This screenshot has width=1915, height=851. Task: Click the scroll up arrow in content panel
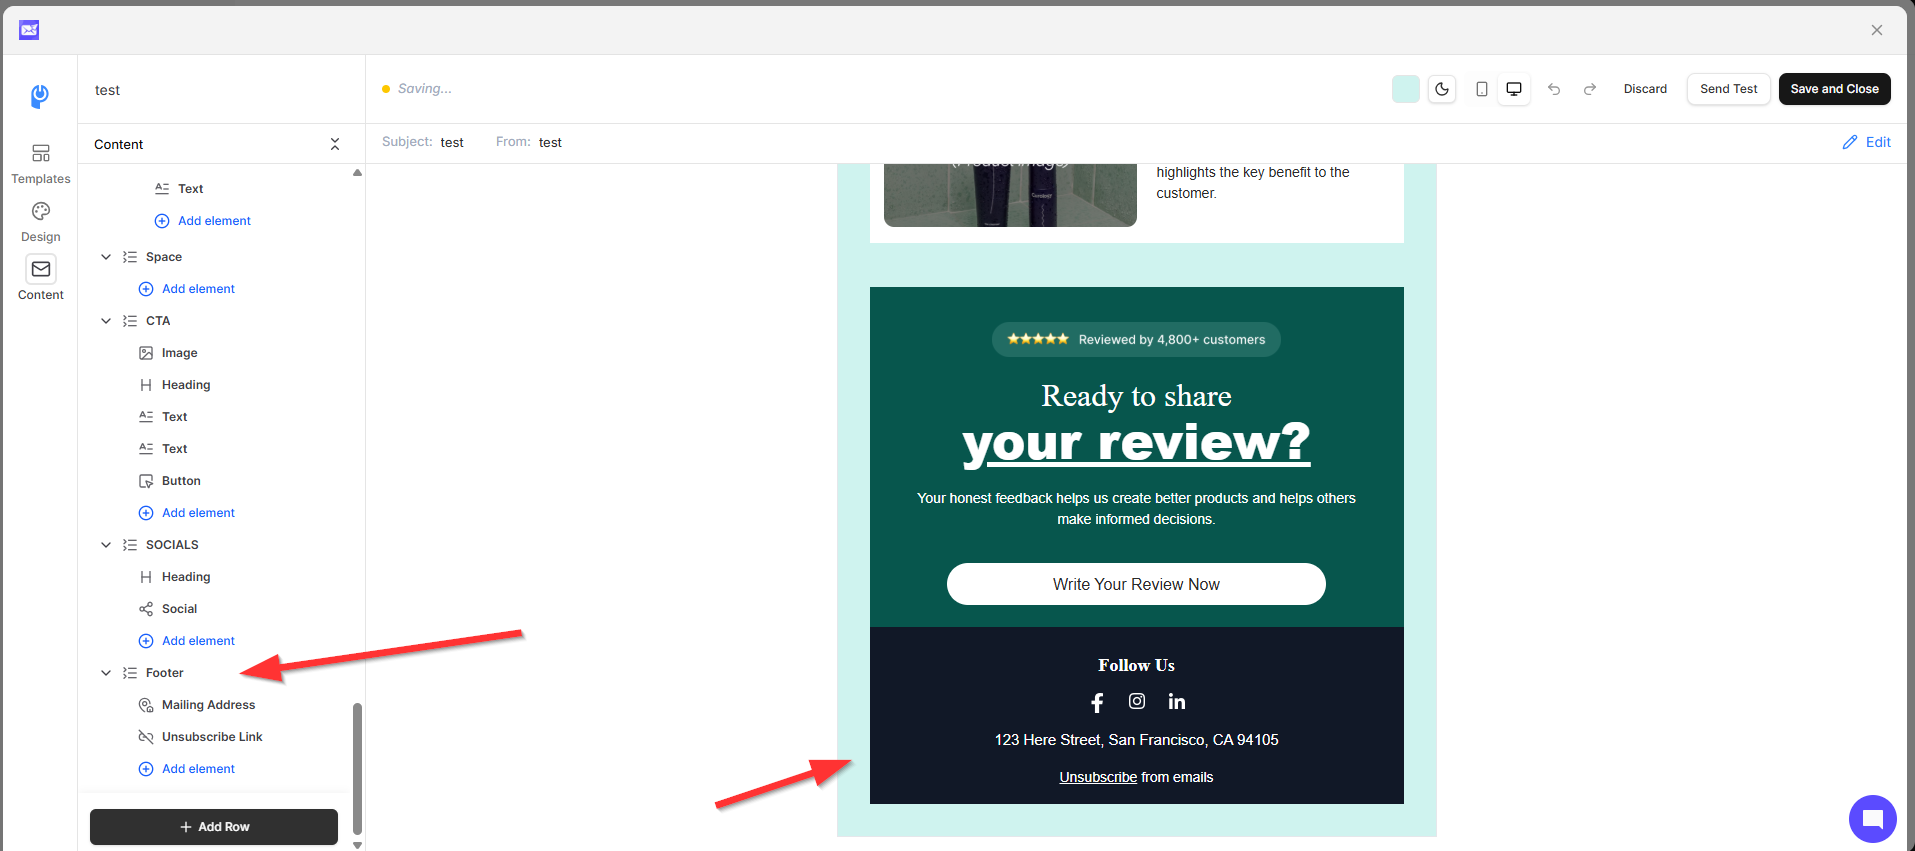coord(357,173)
